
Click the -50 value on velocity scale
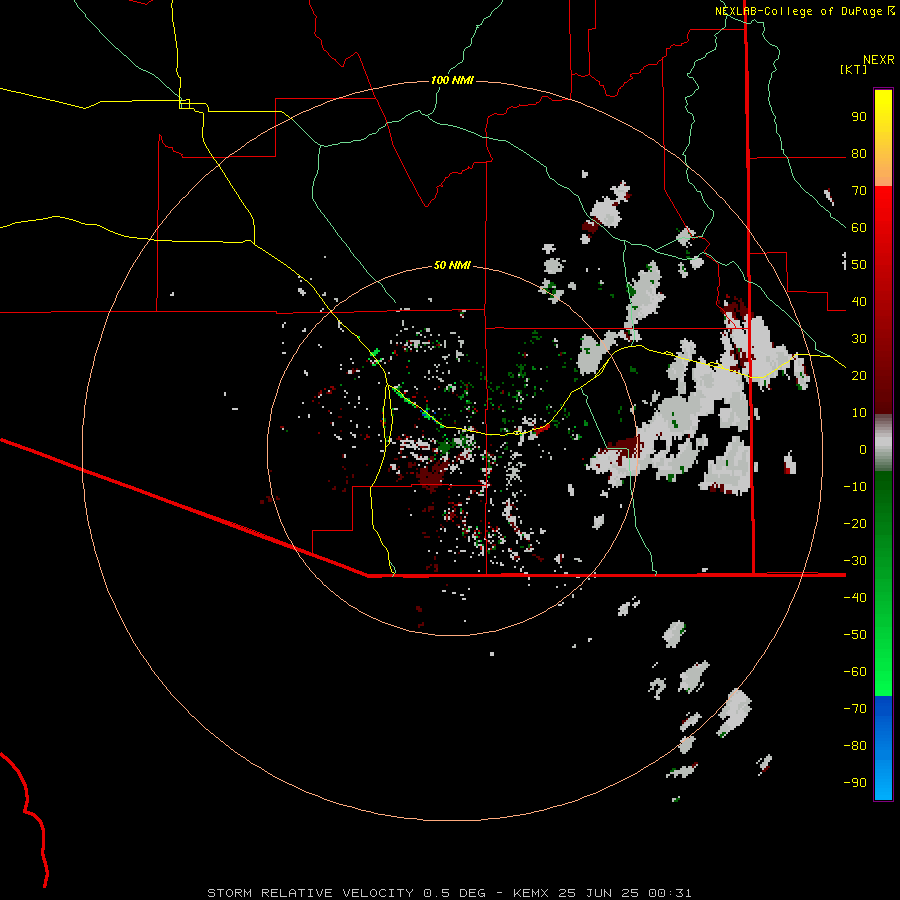pyautogui.click(x=855, y=635)
